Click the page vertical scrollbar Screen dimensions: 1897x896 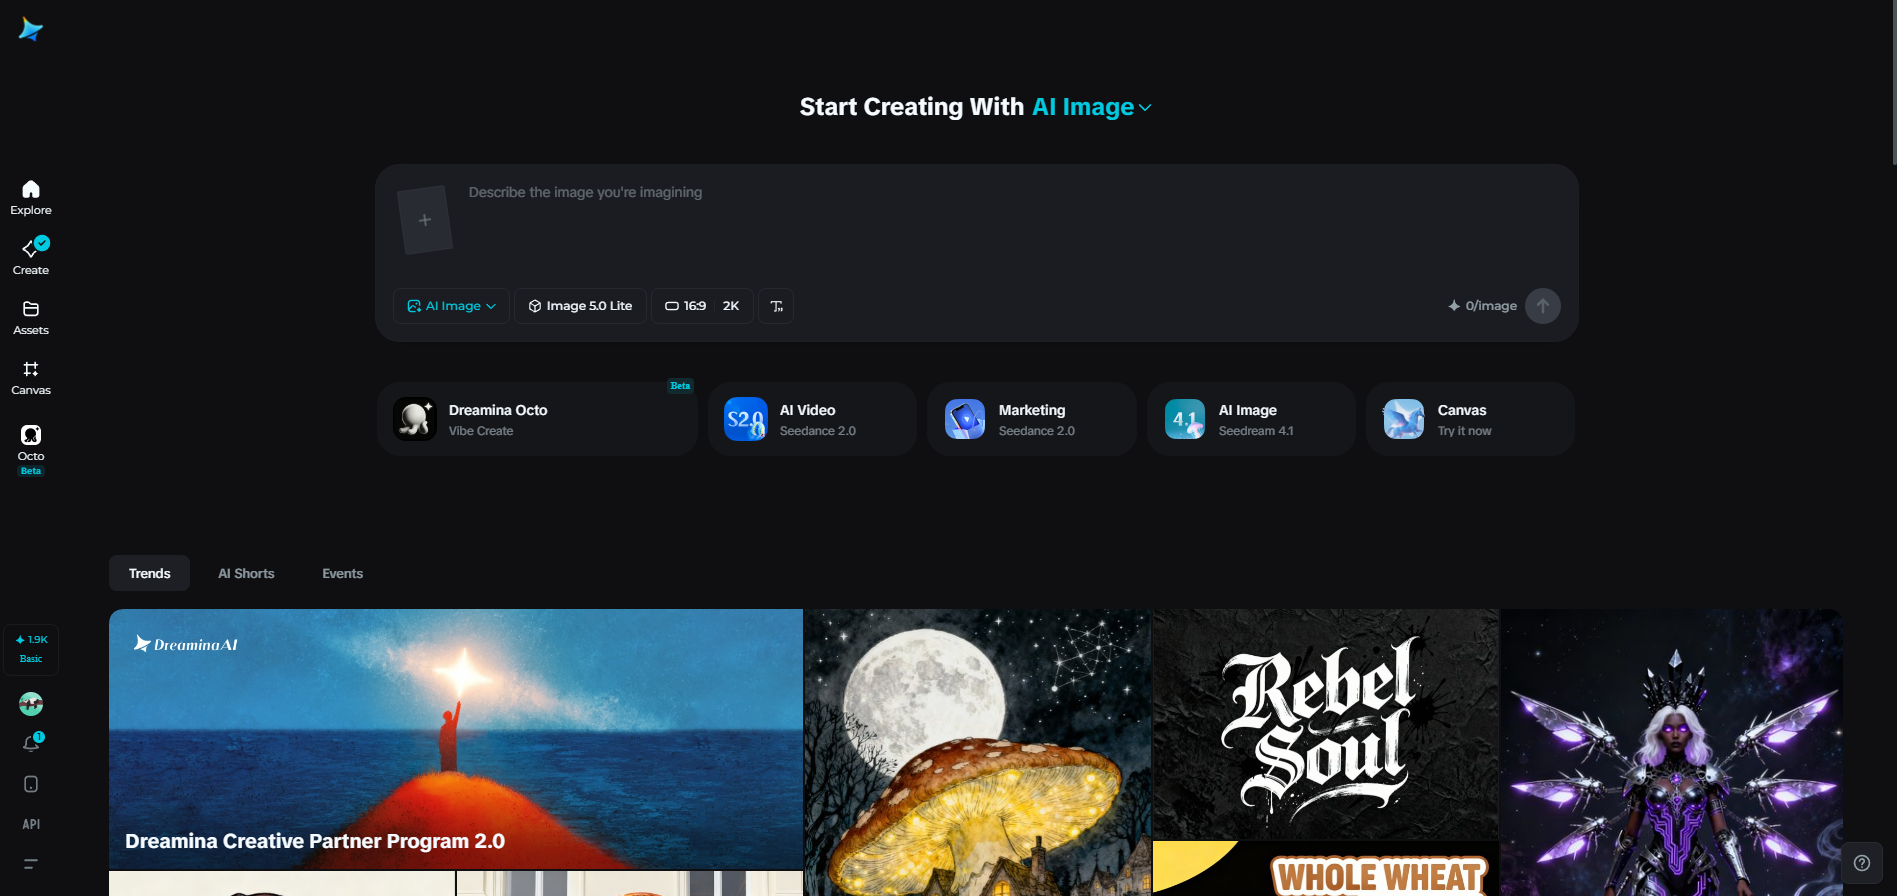[1893, 82]
